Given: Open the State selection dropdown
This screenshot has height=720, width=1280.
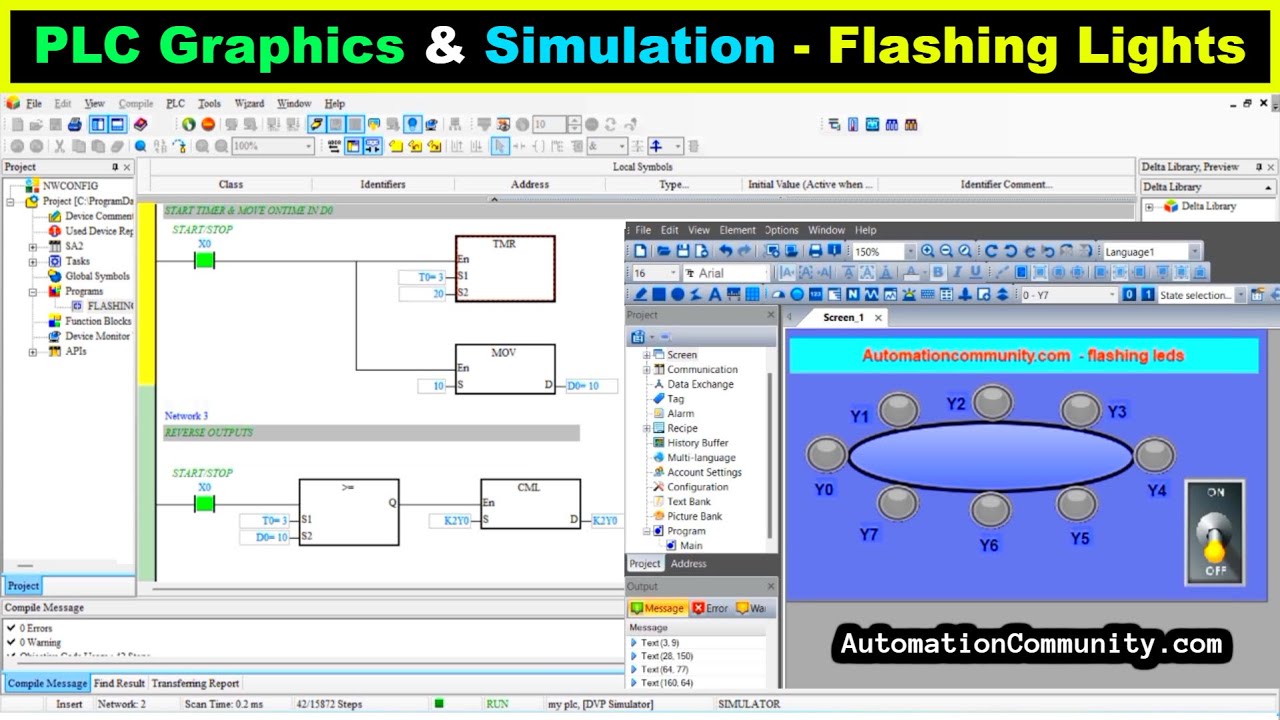Looking at the screenshot, I should pos(1241,294).
